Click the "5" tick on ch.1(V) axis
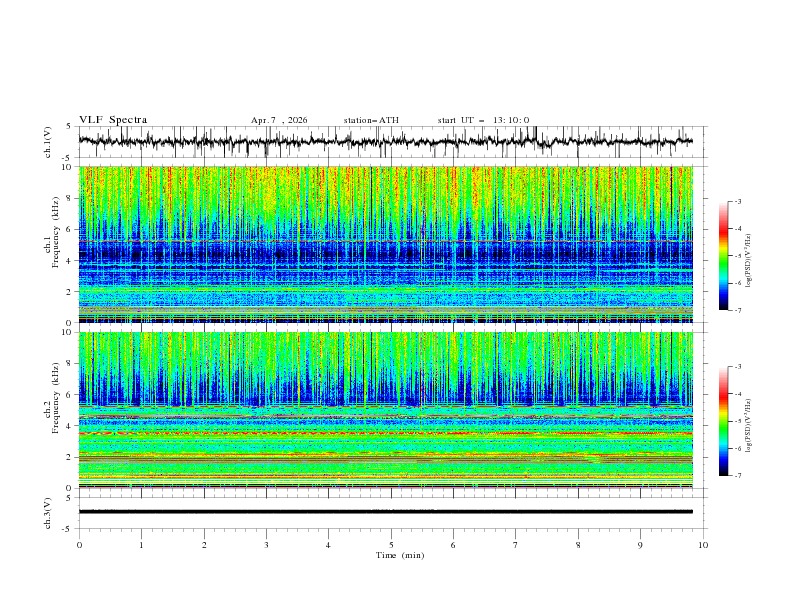This screenshot has width=792, height=612. (69, 127)
